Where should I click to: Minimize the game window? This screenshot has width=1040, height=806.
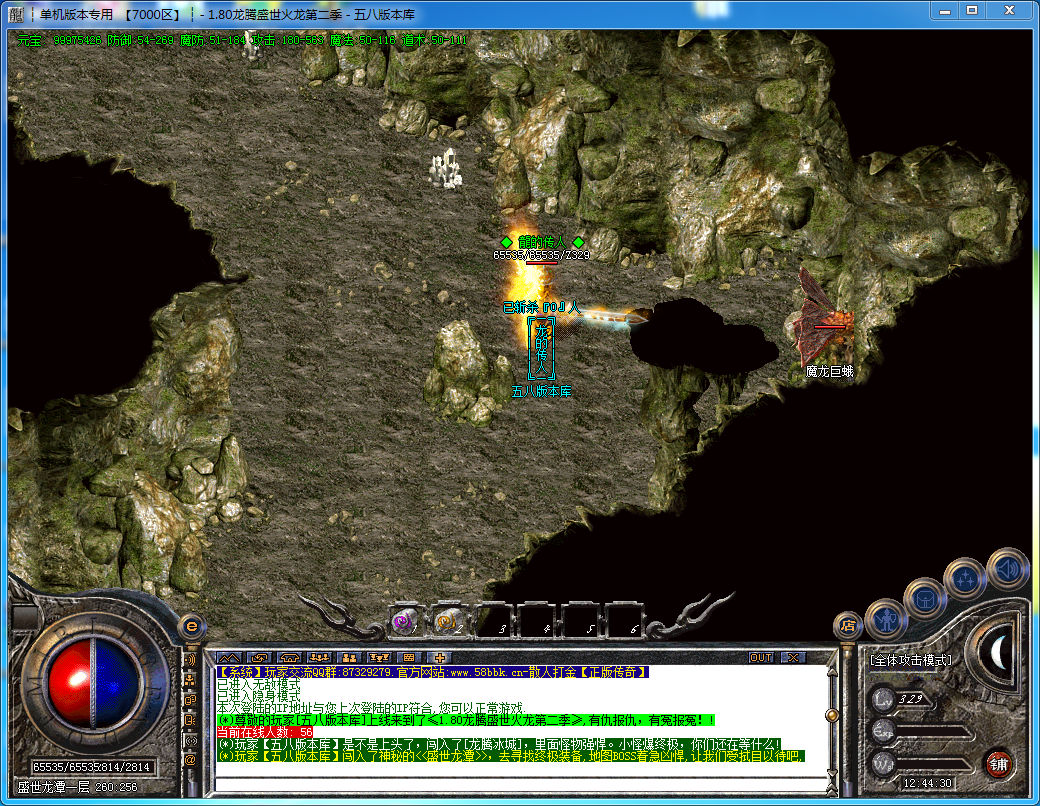[944, 10]
